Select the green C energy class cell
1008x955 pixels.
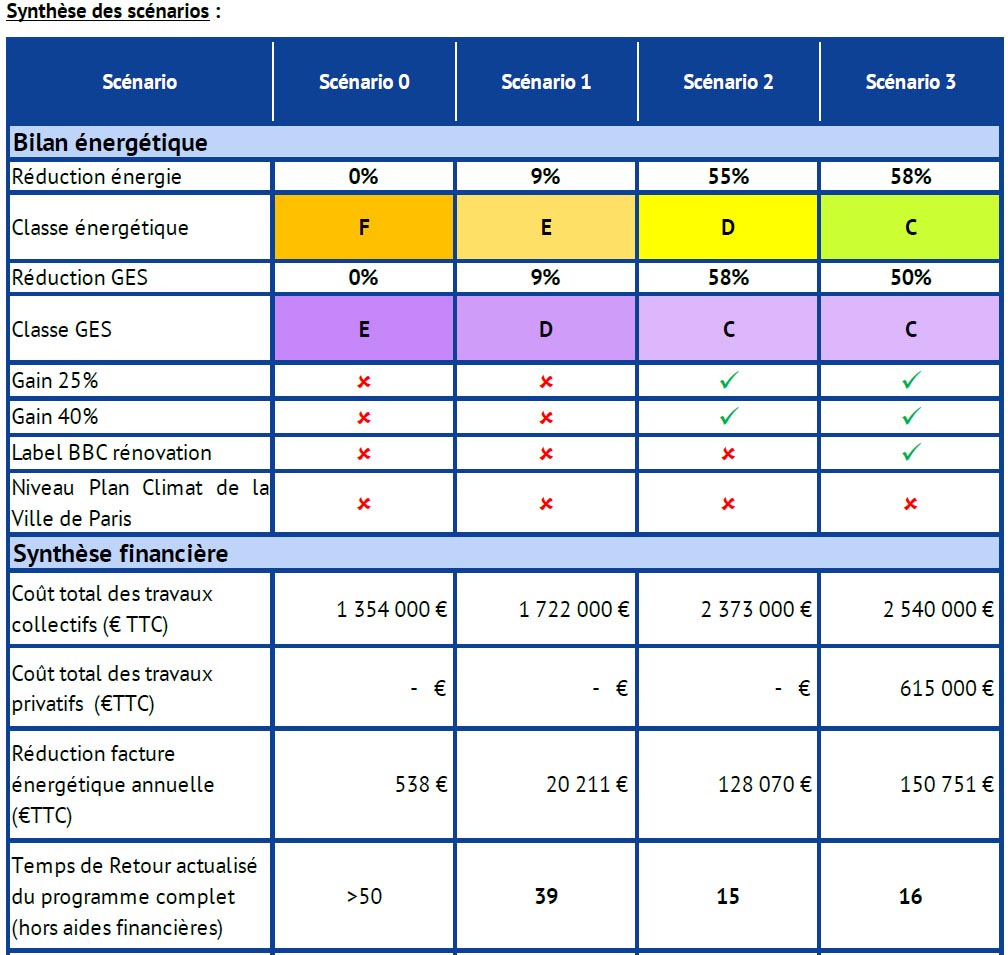pos(910,228)
